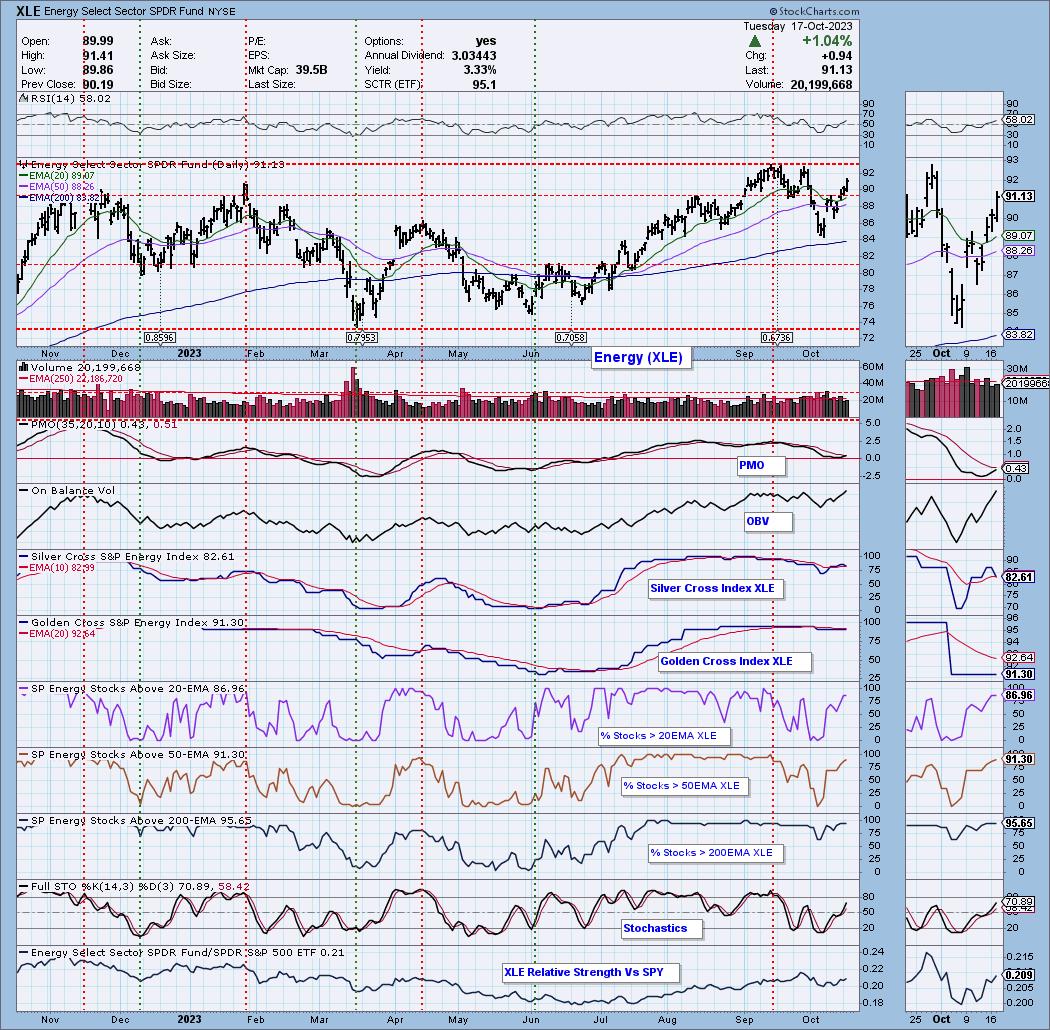Image resolution: width=1050 pixels, height=1030 pixels.
Task: Click the SP Energy Stocks Above 200-EMA label
Action: tap(141, 820)
